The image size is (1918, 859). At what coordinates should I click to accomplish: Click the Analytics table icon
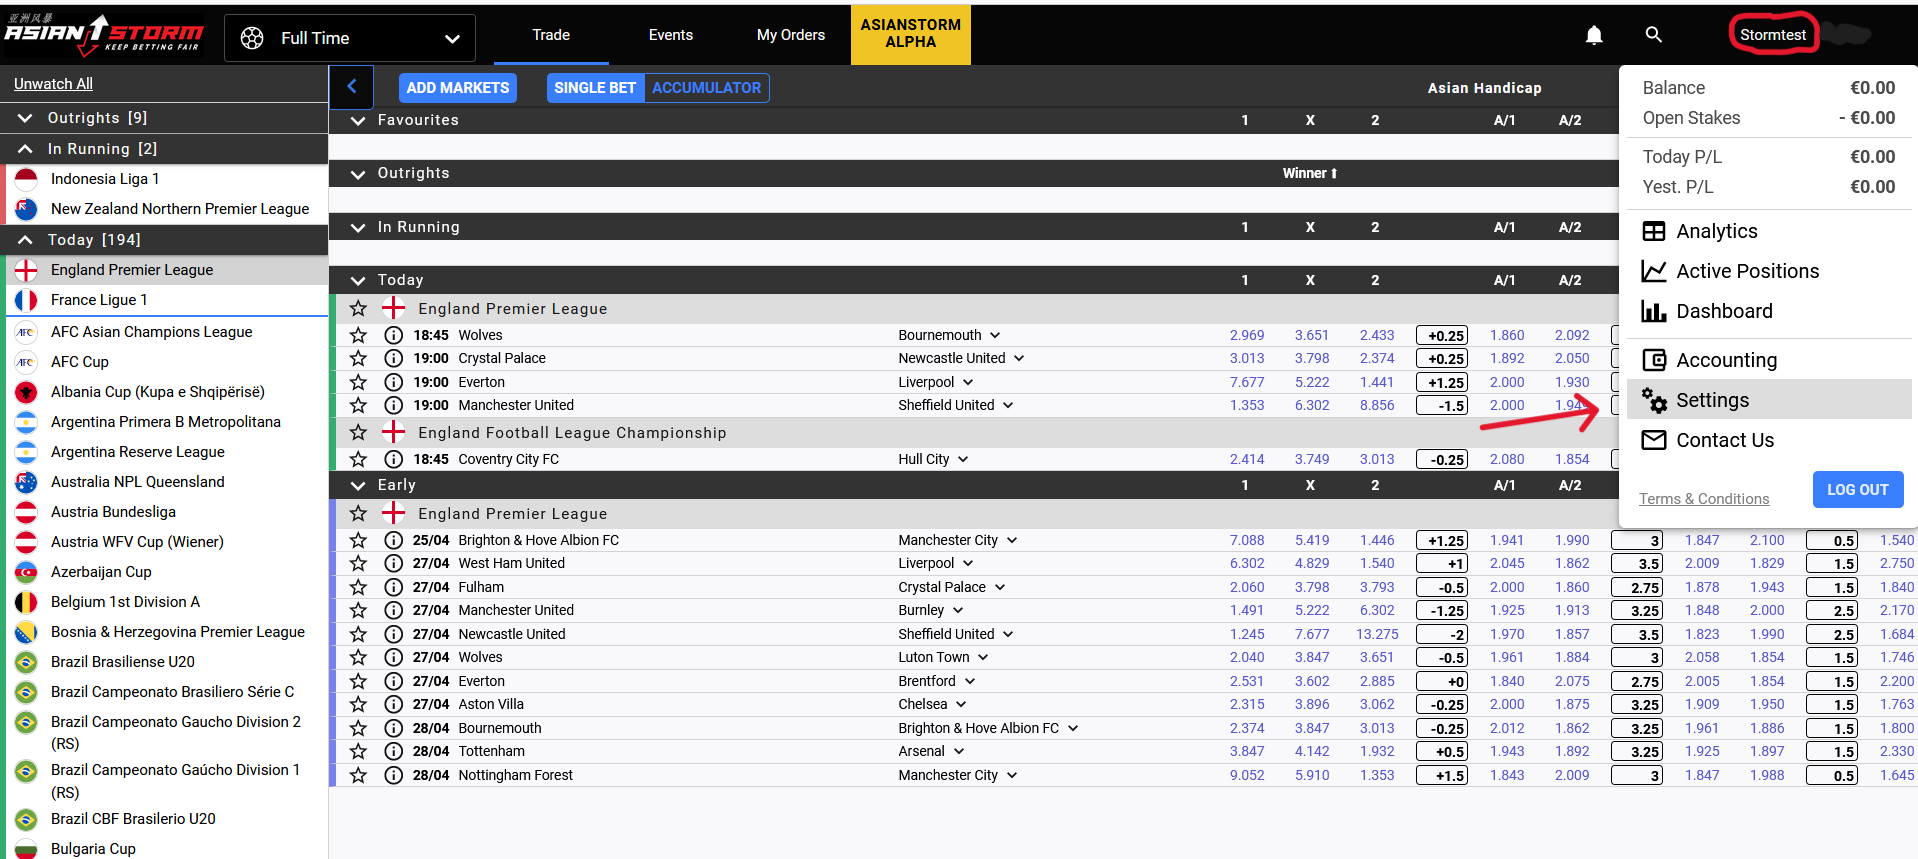1654,231
